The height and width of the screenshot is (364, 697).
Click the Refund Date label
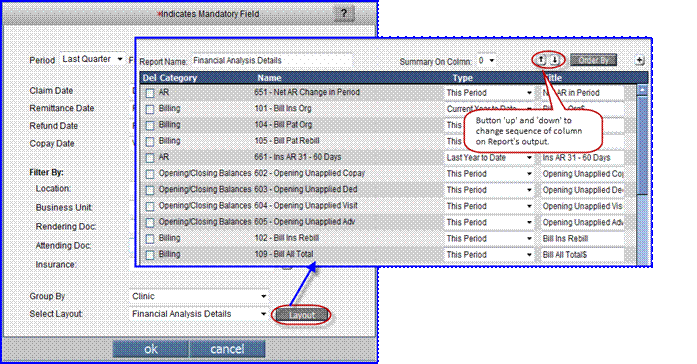(x=53, y=126)
